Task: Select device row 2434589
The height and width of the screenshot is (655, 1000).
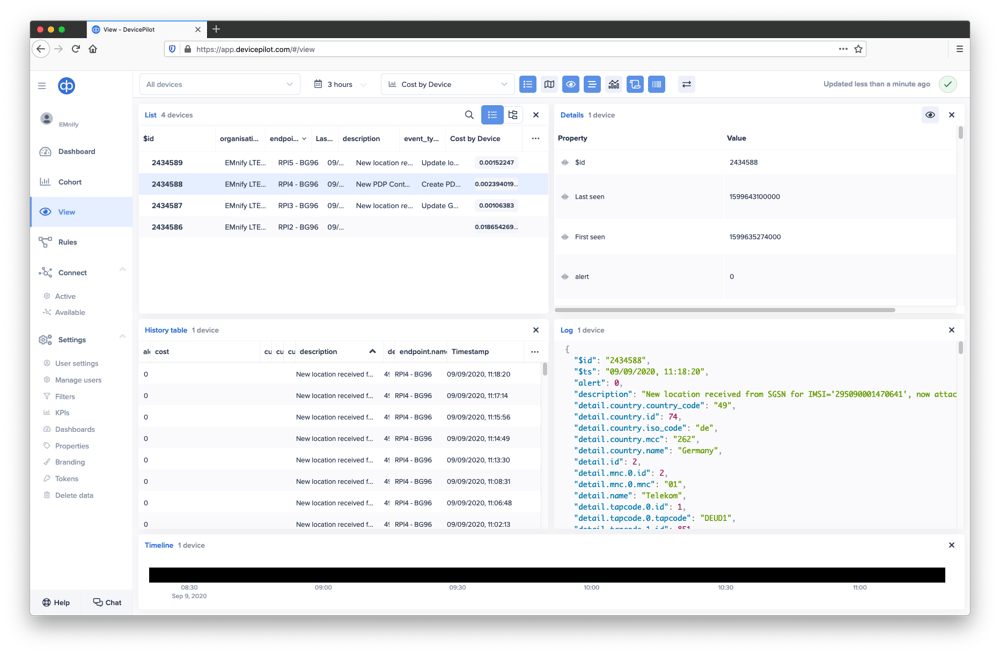Action: (x=343, y=163)
